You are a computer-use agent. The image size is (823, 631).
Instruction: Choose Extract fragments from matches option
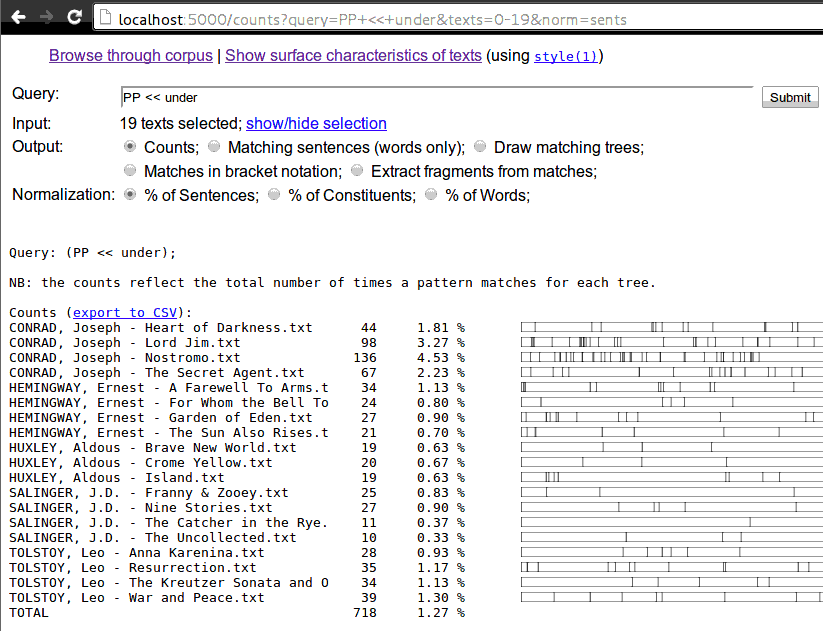pyautogui.click(x=357, y=171)
